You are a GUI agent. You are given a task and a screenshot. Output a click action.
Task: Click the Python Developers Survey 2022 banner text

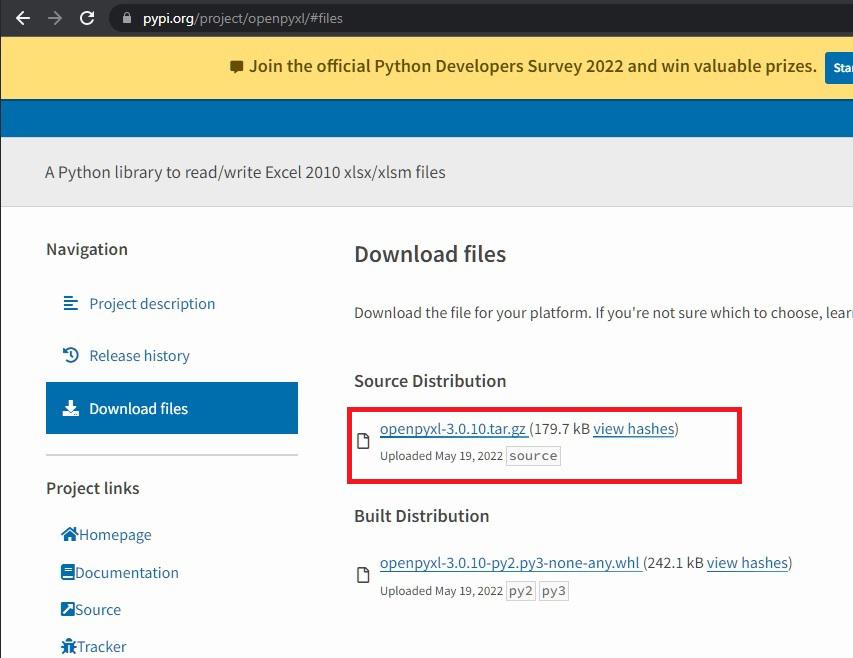[533, 66]
